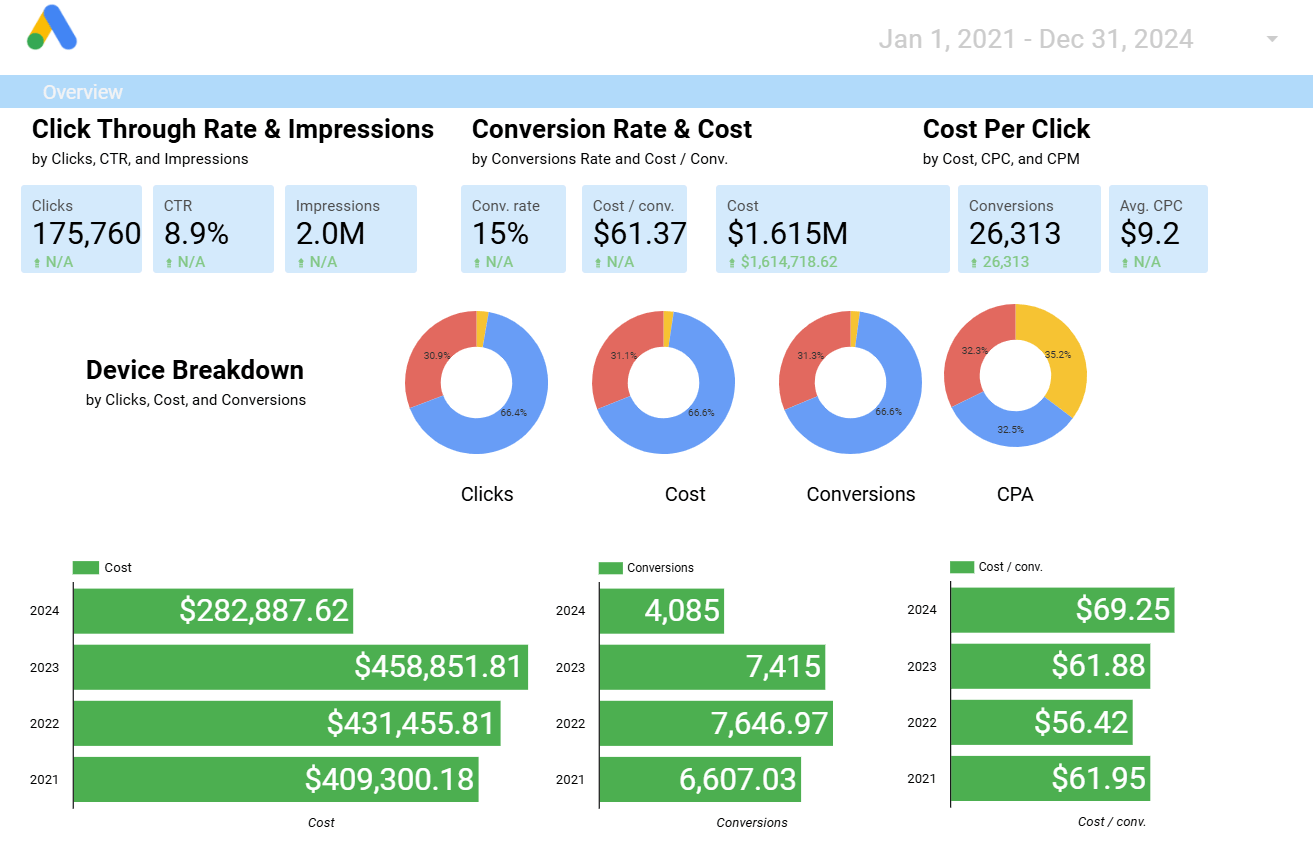Click the Conv. rate scorecard

pos(512,229)
